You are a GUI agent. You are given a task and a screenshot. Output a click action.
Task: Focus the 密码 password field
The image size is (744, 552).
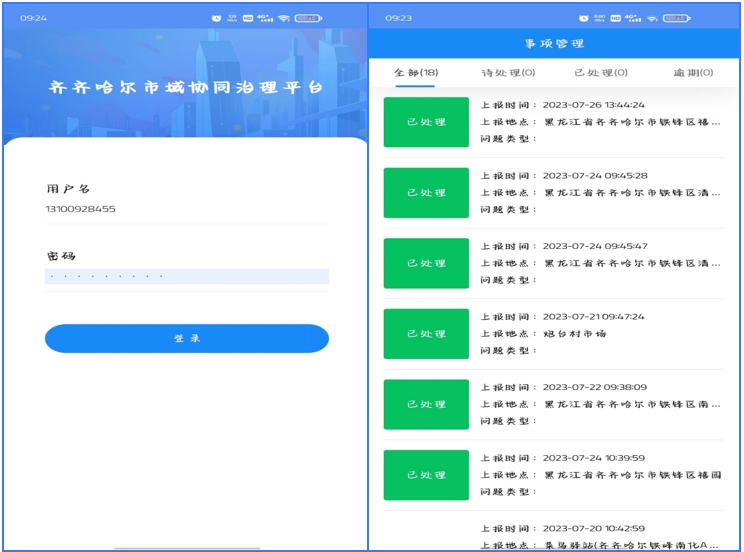point(186,276)
